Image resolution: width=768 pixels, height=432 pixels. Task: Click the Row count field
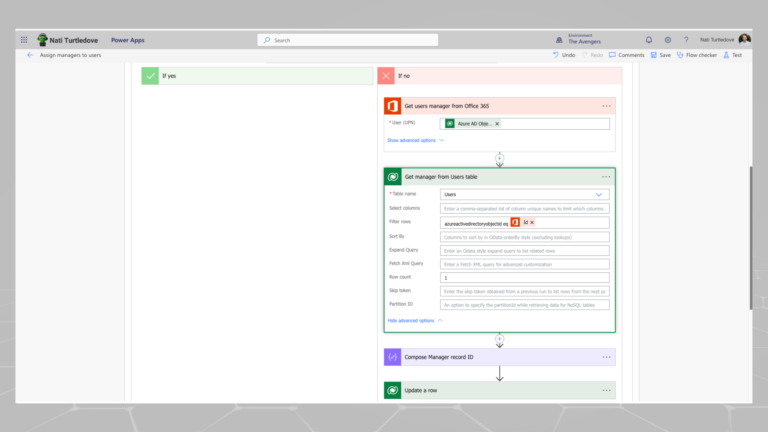525,278
